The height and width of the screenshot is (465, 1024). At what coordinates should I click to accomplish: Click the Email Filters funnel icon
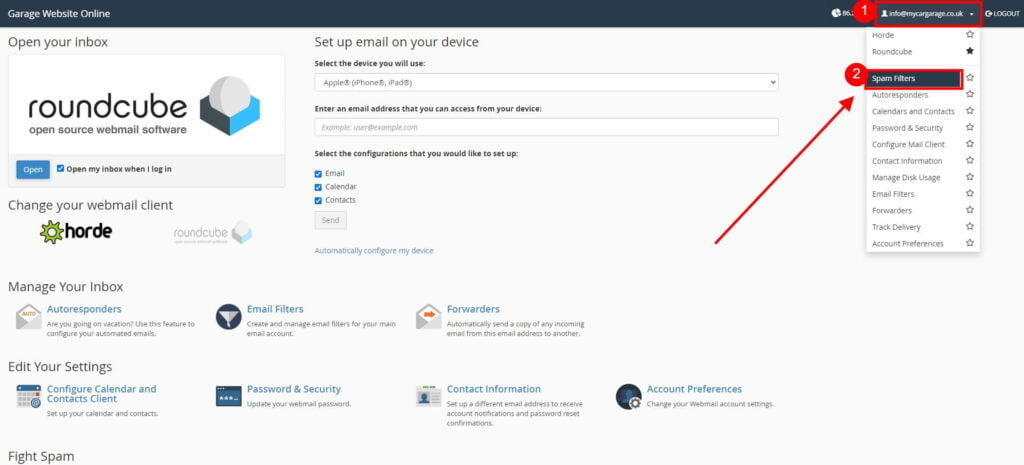(x=229, y=317)
